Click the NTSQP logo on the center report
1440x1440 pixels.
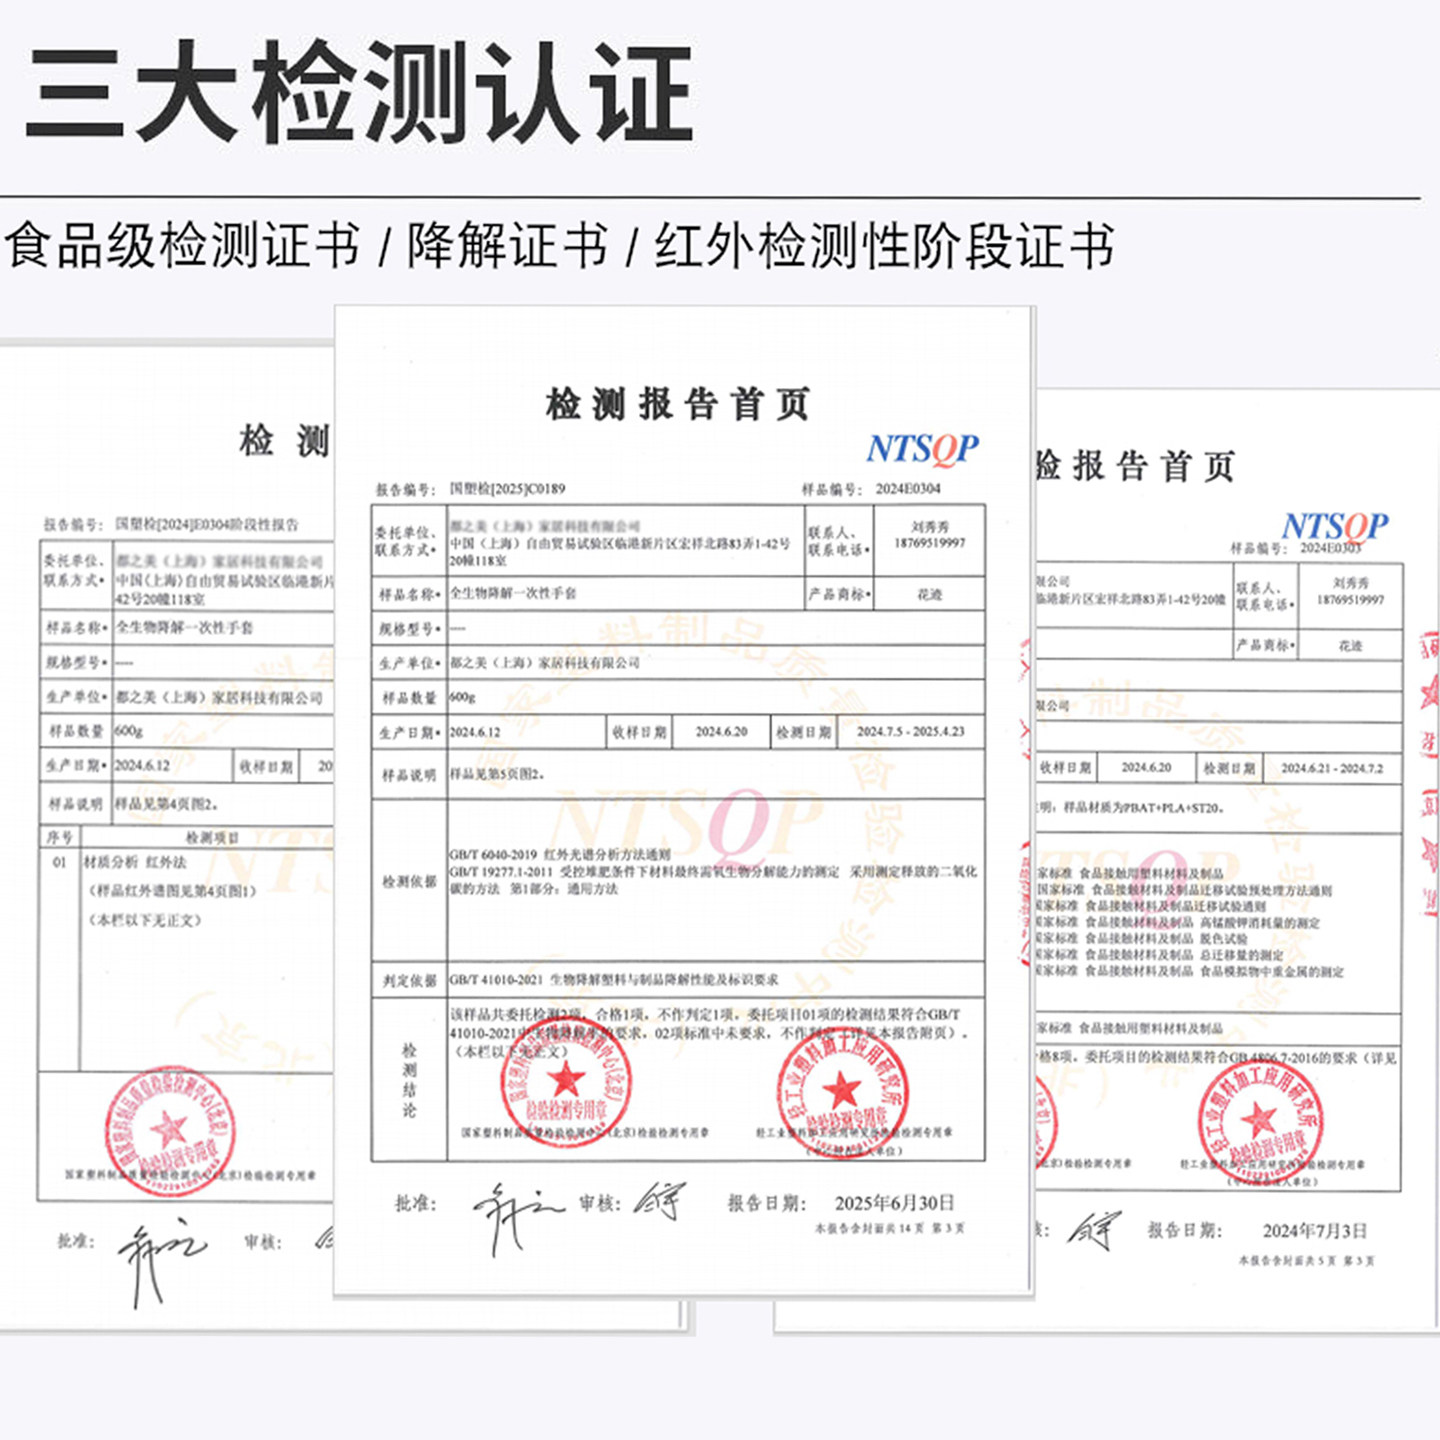click(x=922, y=450)
